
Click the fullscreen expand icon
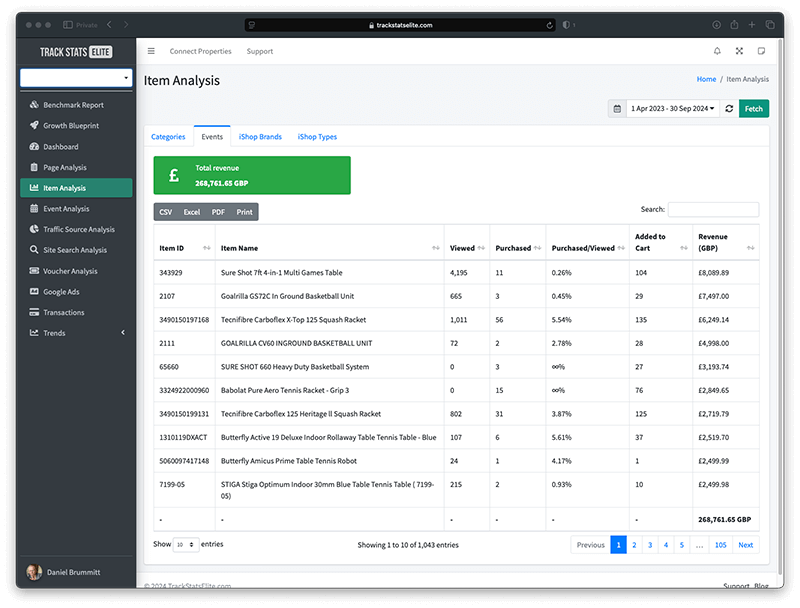739,51
